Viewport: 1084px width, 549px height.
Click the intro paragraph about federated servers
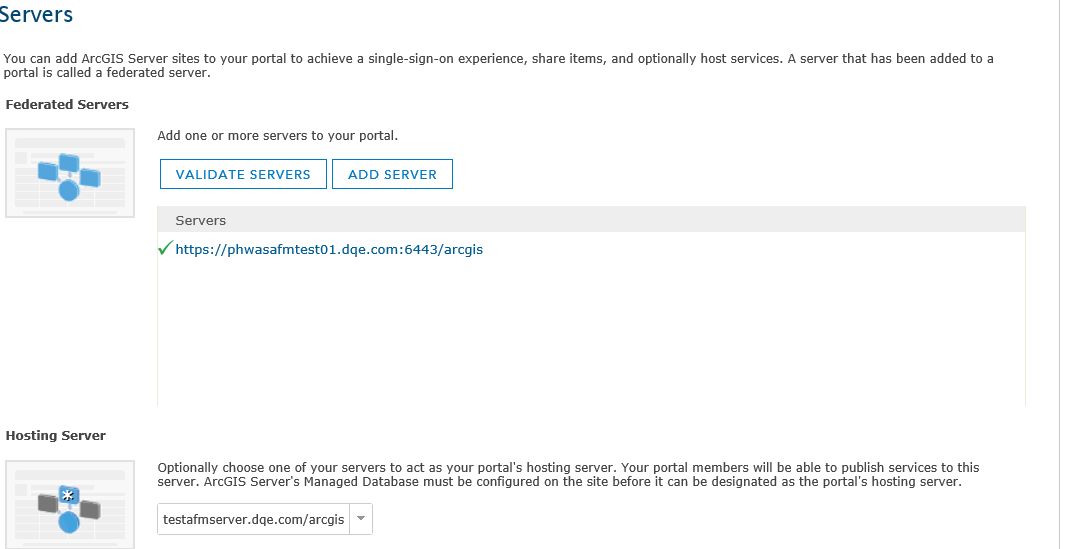[x=498, y=65]
